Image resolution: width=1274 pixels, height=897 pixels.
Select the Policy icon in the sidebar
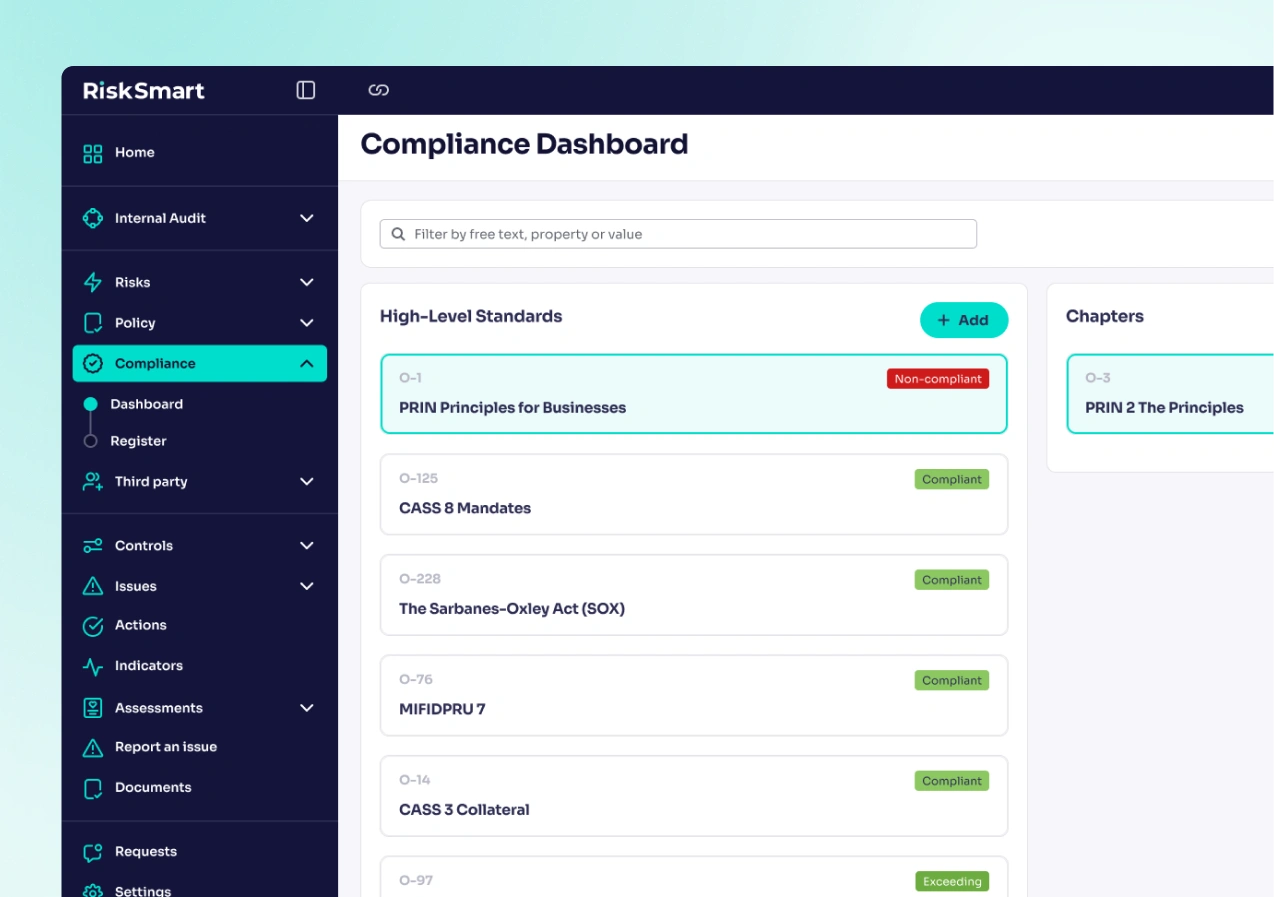pos(92,322)
